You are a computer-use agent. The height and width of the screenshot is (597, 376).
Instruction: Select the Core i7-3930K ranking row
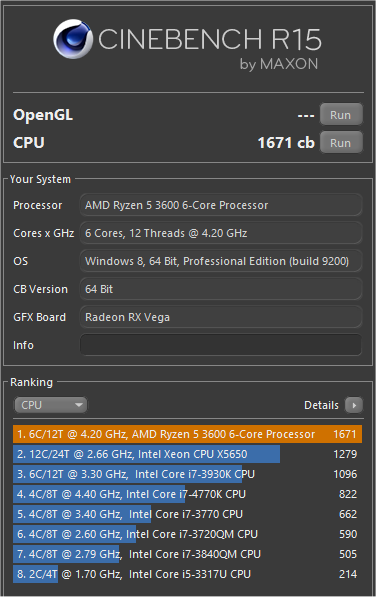(x=187, y=474)
